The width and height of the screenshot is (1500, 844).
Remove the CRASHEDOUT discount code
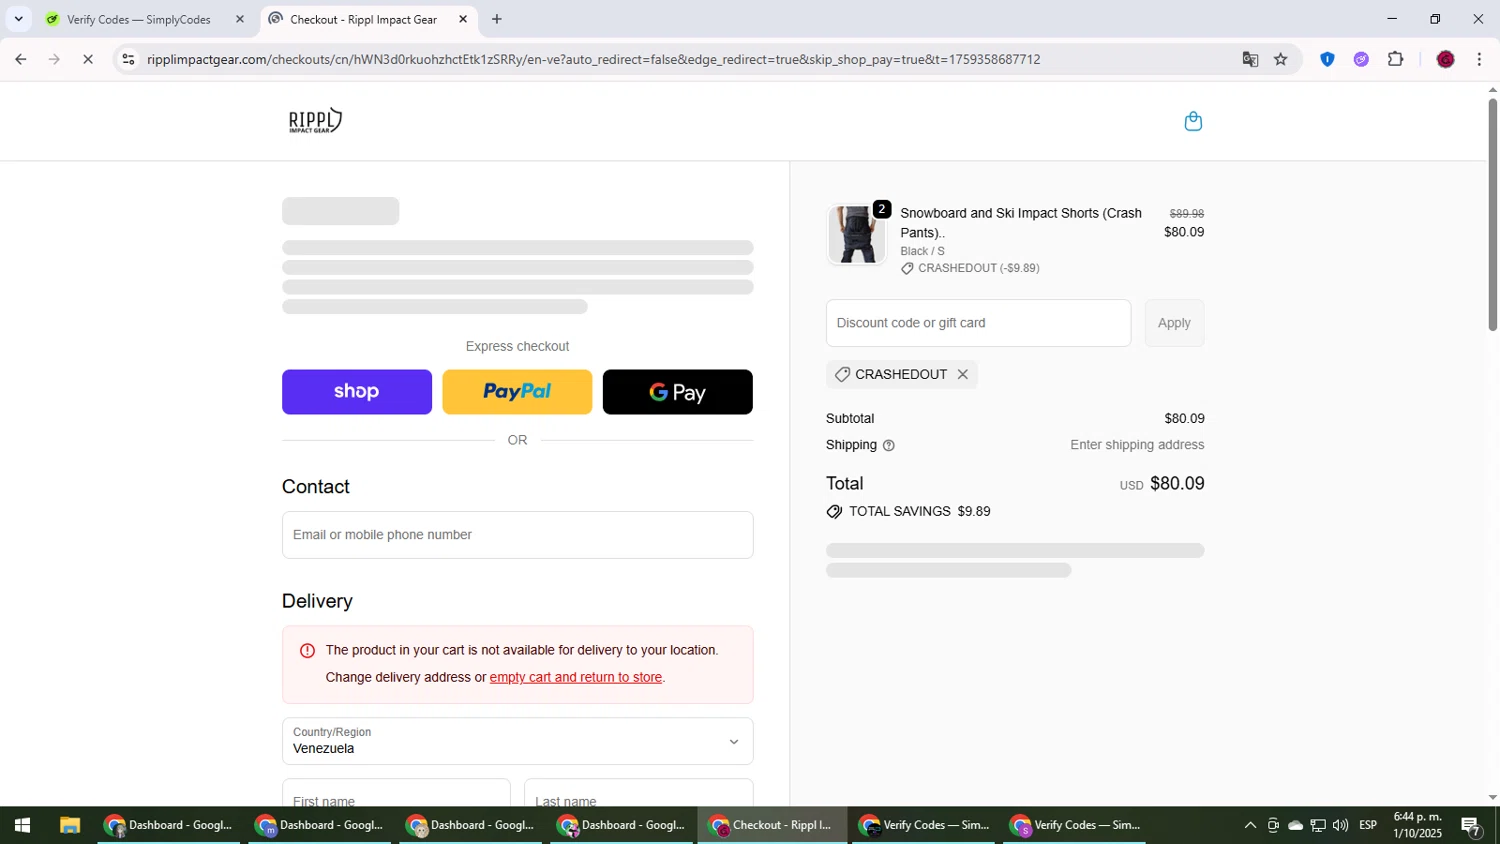tap(962, 374)
